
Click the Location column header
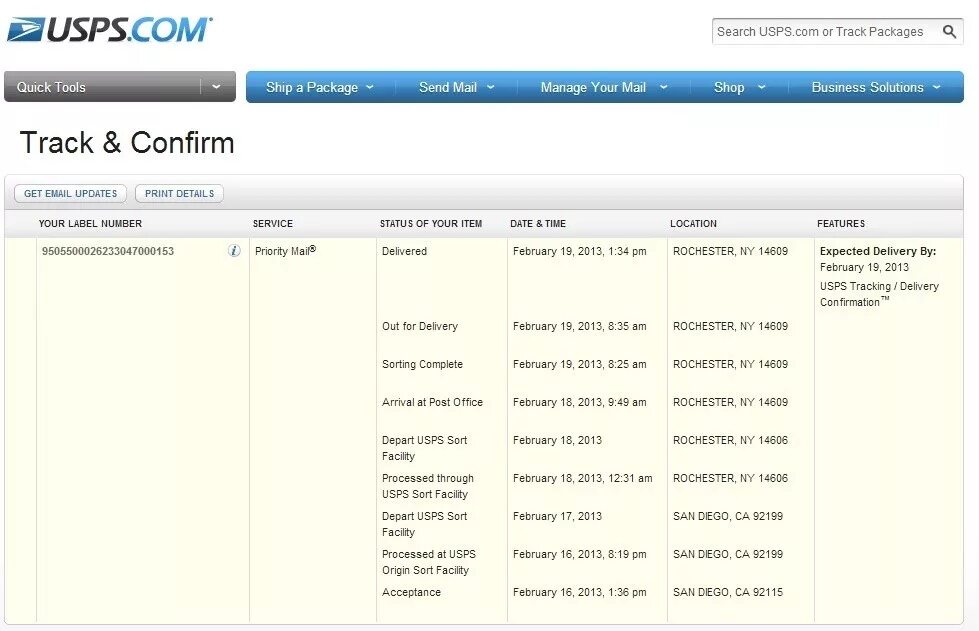tap(693, 223)
